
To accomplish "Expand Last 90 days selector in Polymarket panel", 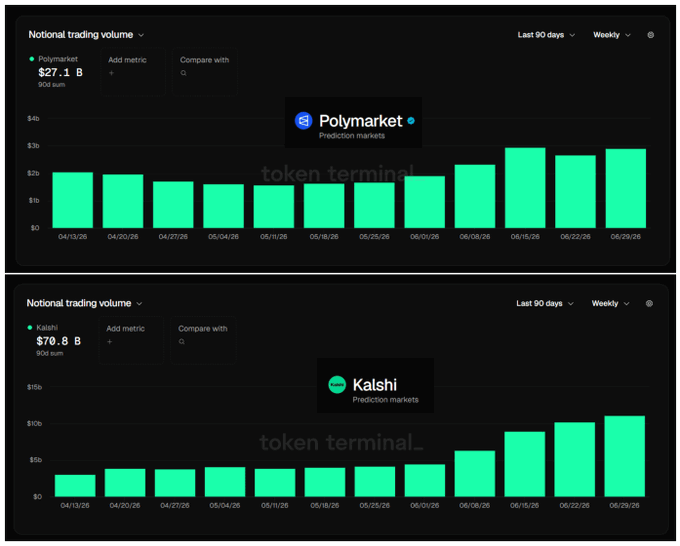I will (546, 35).
